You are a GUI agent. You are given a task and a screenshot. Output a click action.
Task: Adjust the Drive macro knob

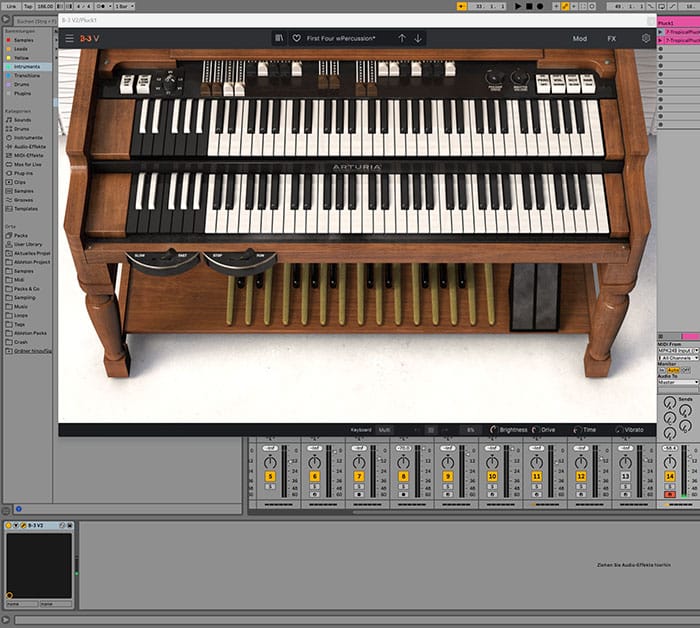(x=535, y=430)
